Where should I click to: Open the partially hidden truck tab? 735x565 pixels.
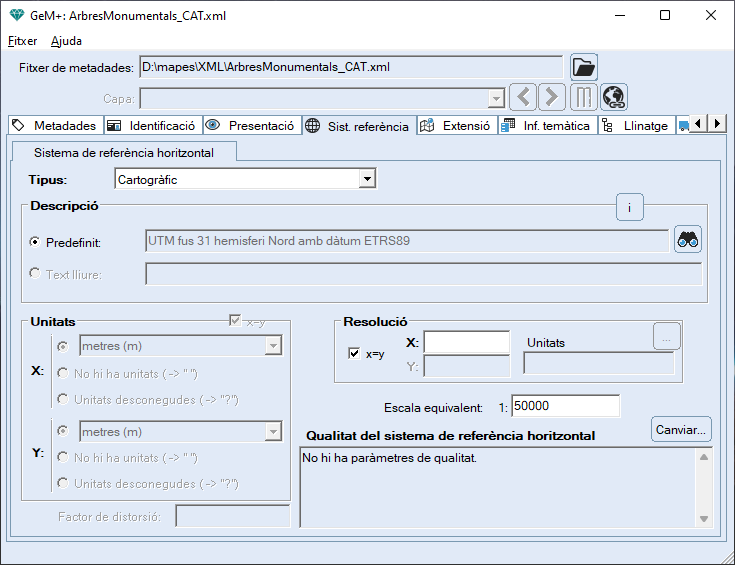point(683,125)
